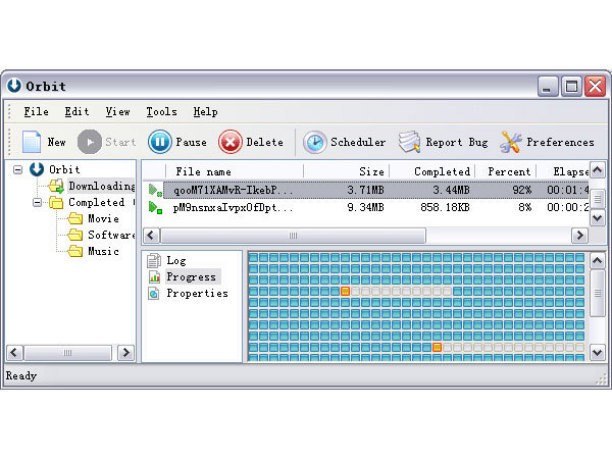
Task: Open the Preferences tools icon
Action: (511, 142)
